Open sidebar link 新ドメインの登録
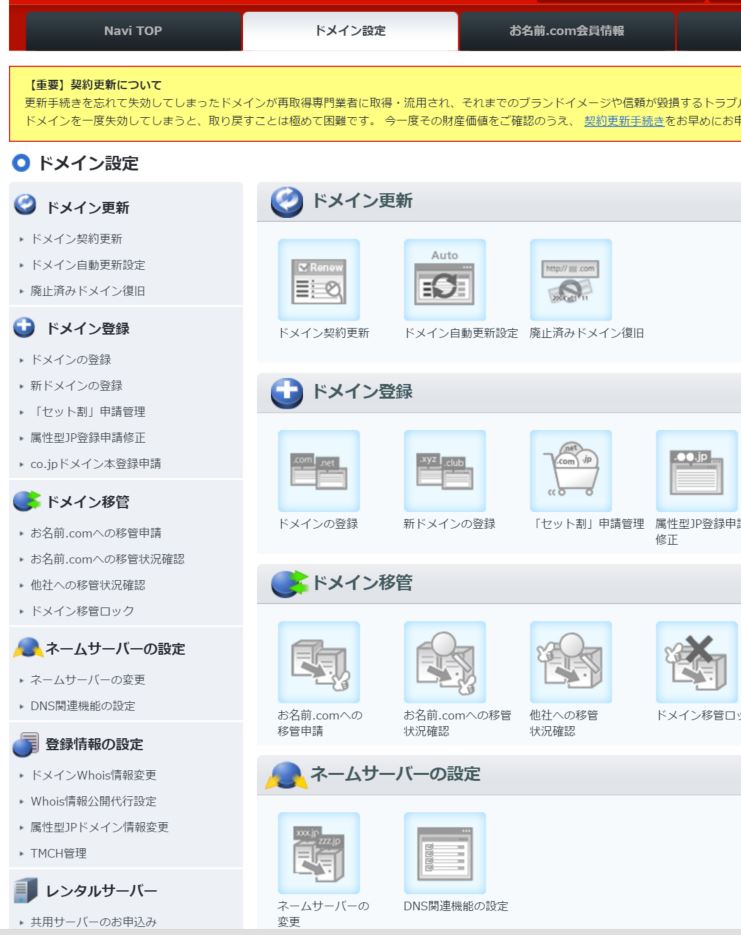The width and height of the screenshot is (741, 935). tap(76, 386)
